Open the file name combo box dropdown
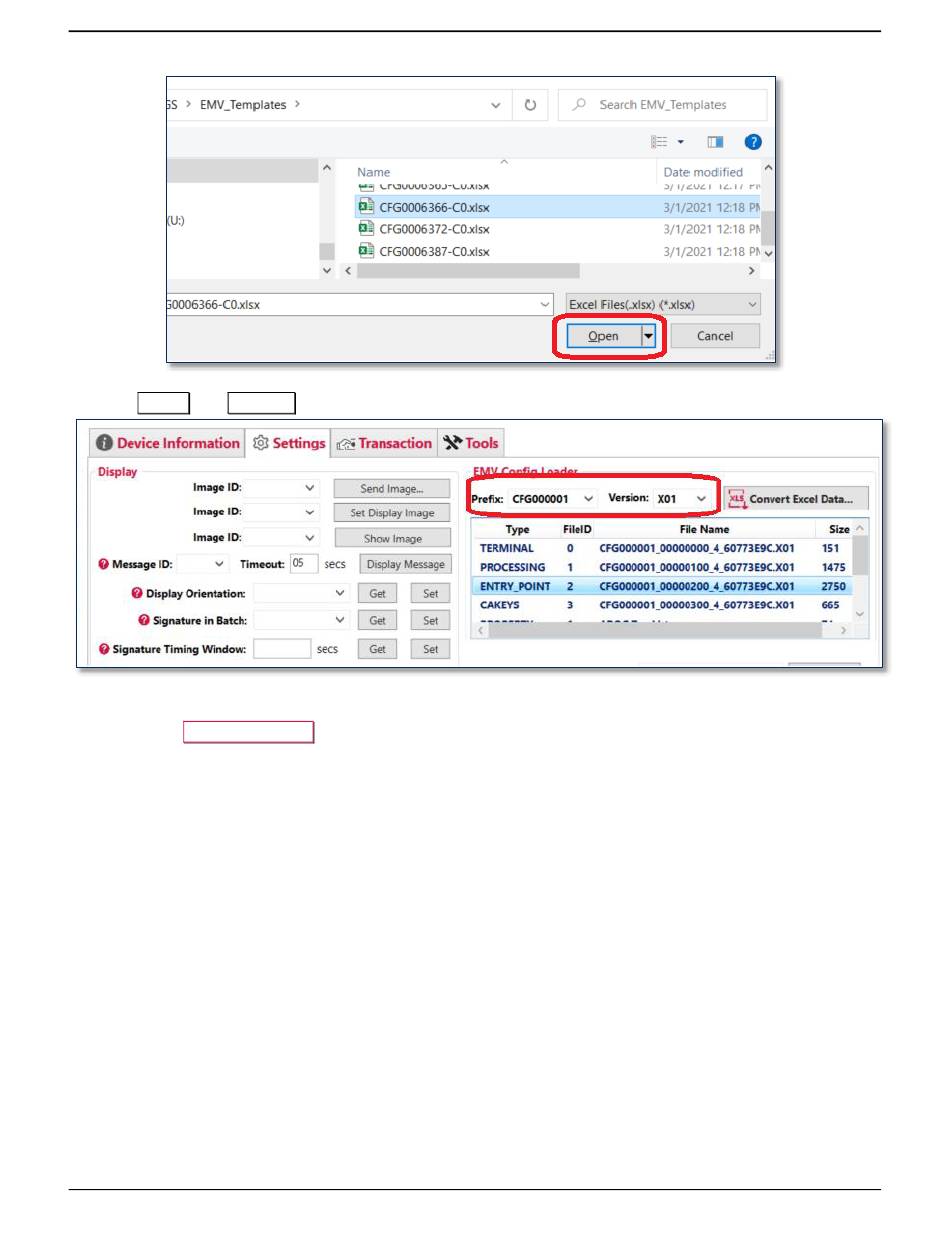Screen dimensions: 950x1260 545,304
